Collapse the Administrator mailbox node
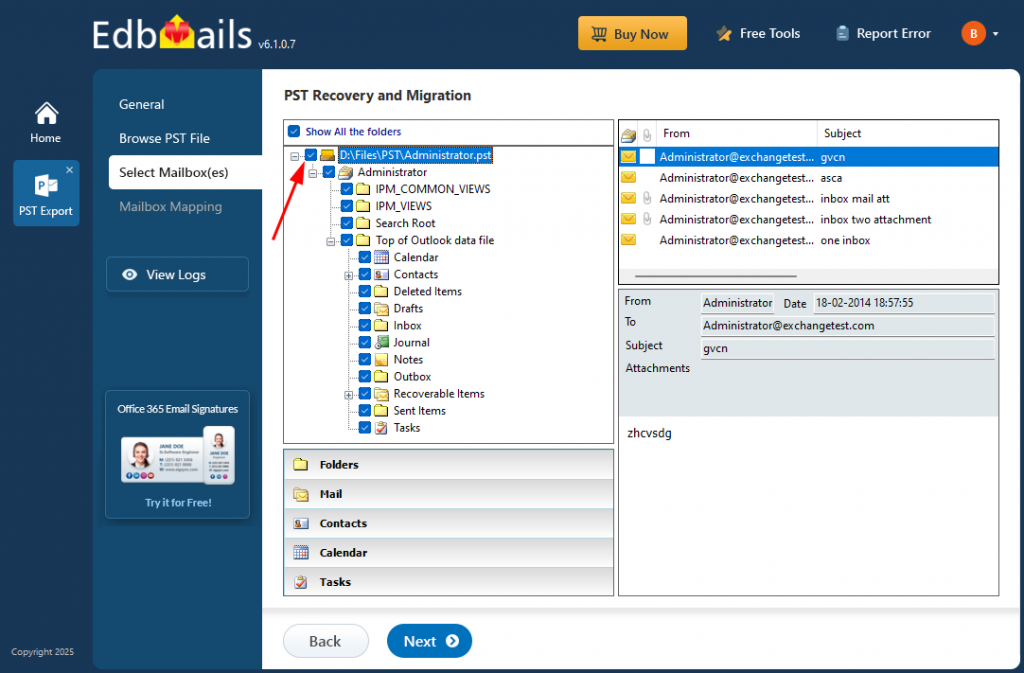The image size is (1024, 673). (313, 173)
